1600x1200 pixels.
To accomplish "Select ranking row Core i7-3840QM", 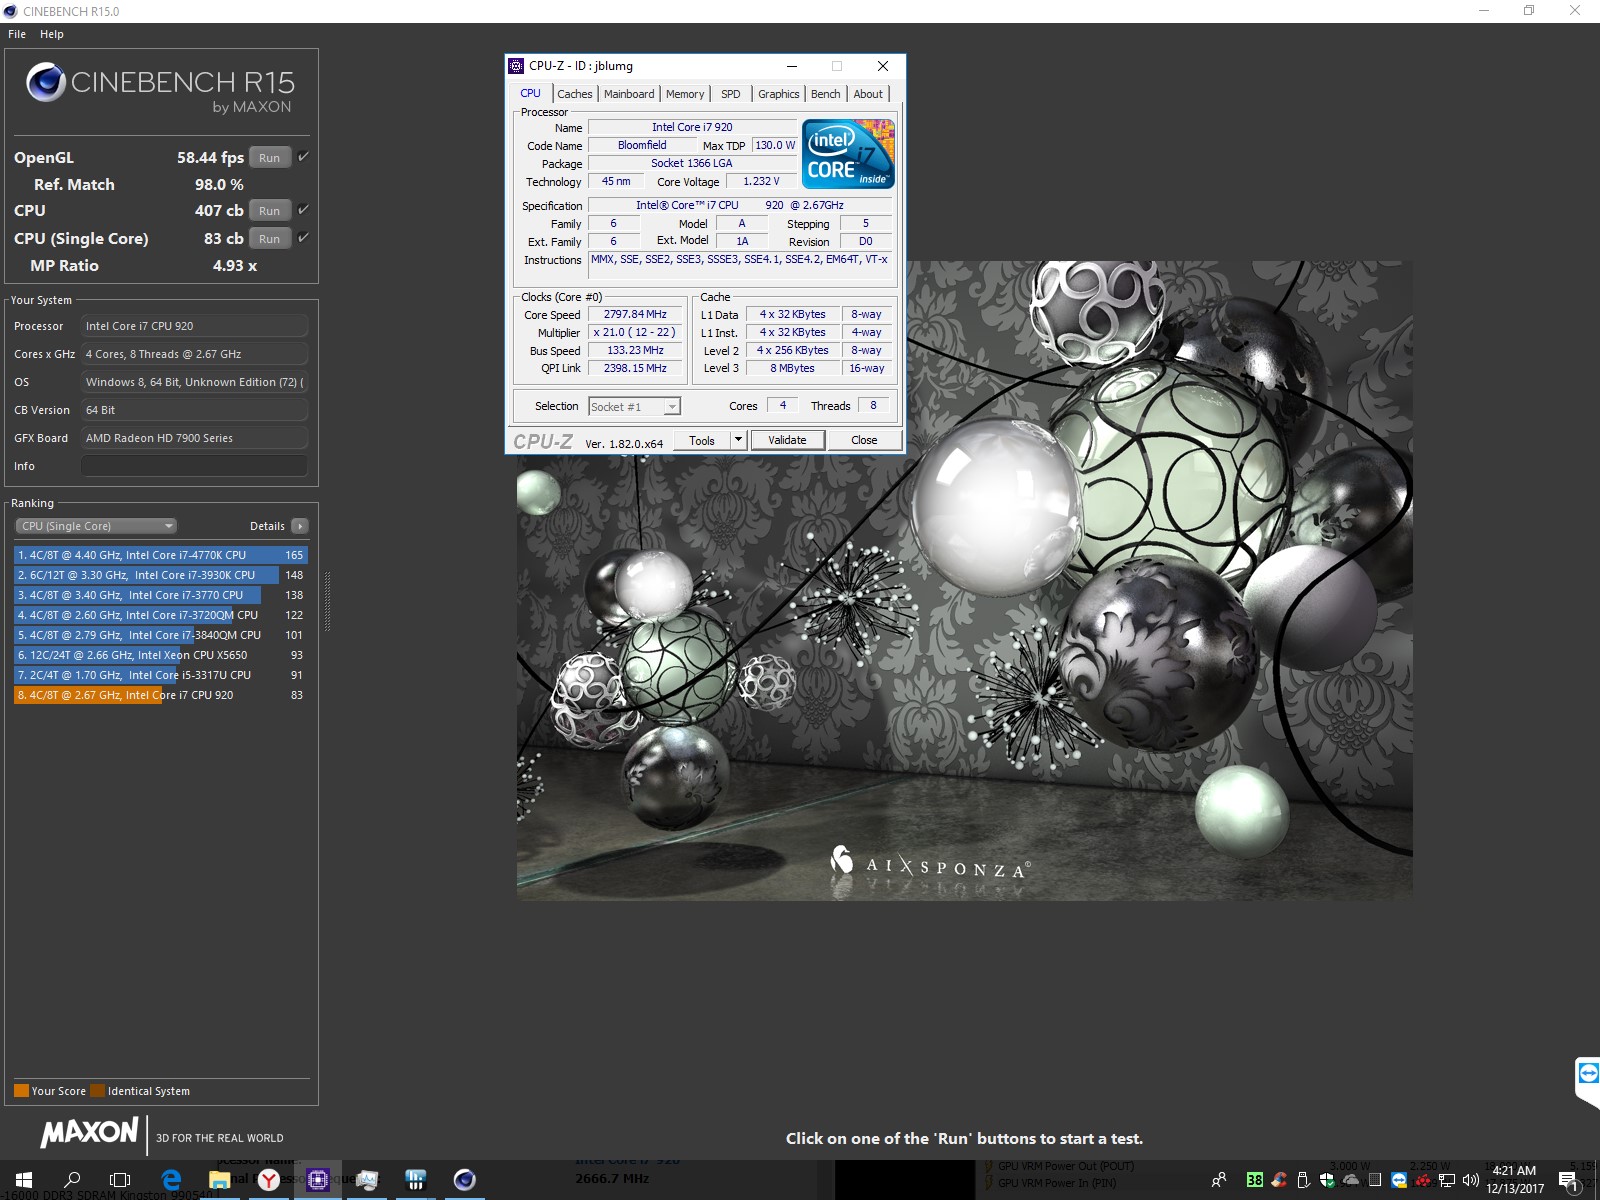I will click(x=161, y=635).
